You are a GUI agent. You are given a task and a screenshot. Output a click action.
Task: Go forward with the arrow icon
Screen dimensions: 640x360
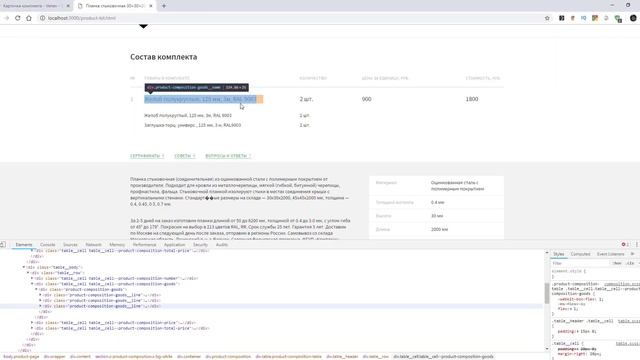(7, 18)
